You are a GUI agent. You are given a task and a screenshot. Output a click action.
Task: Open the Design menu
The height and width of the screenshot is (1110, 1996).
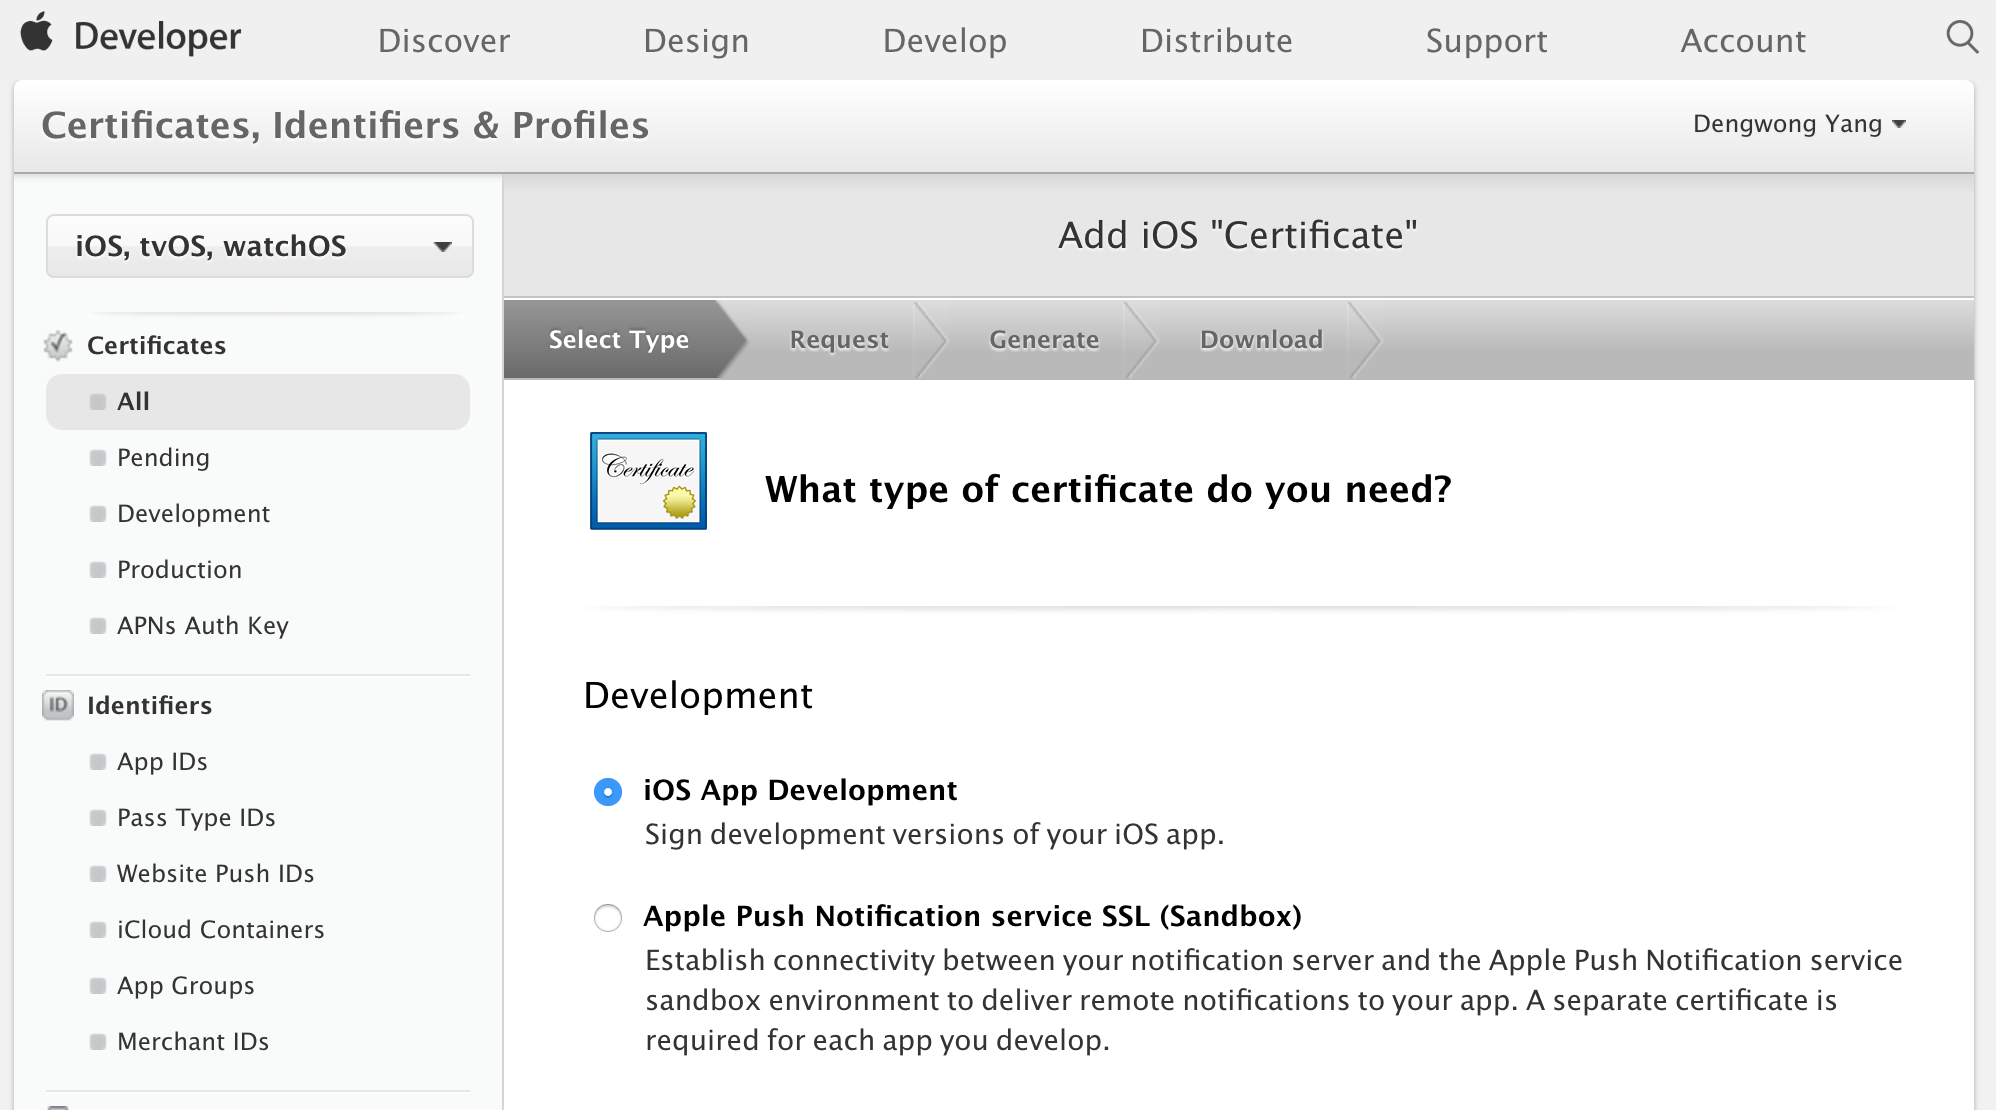696,40
